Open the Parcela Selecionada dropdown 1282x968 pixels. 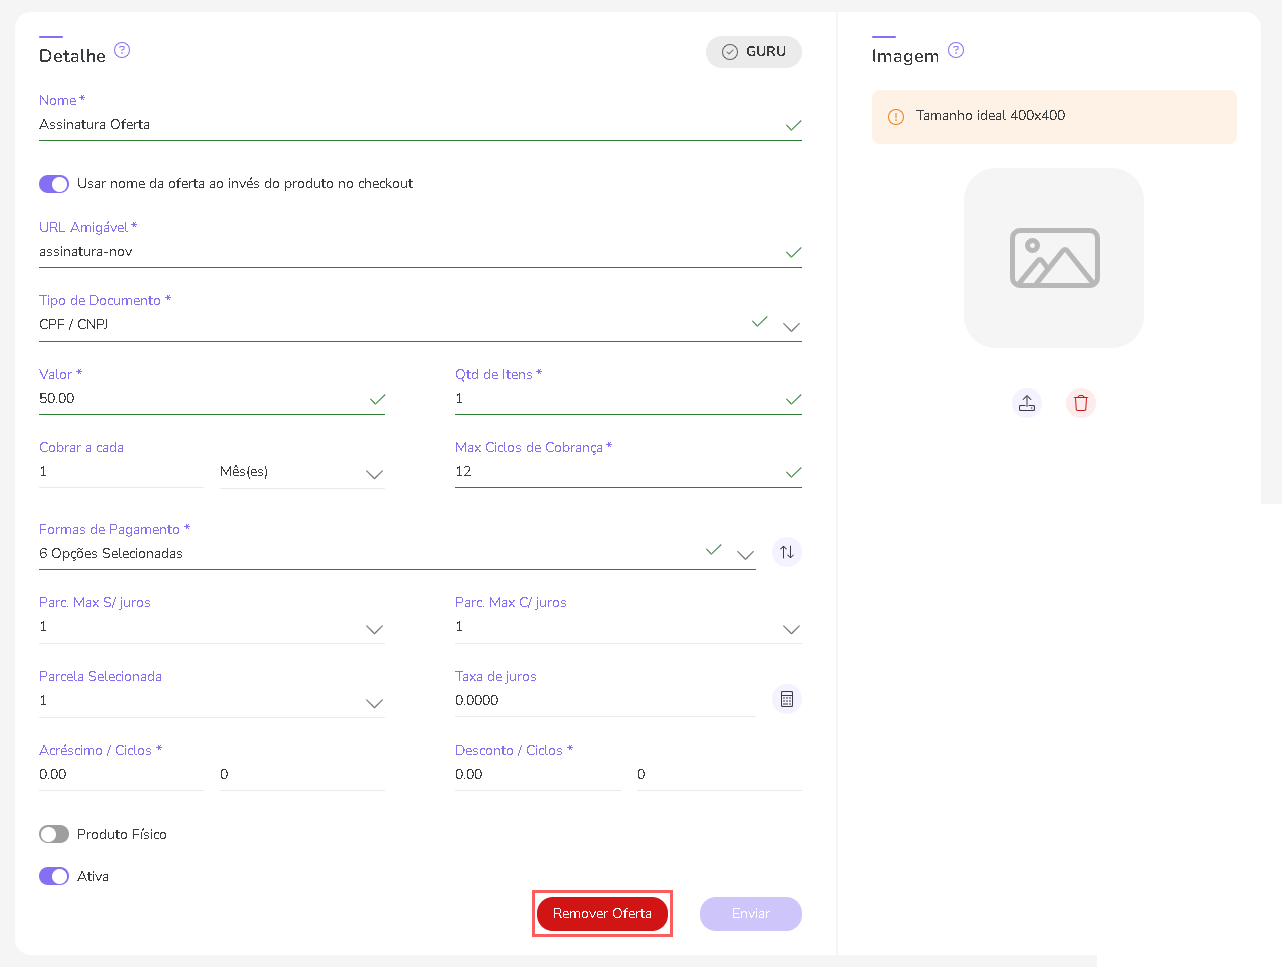tap(374, 703)
